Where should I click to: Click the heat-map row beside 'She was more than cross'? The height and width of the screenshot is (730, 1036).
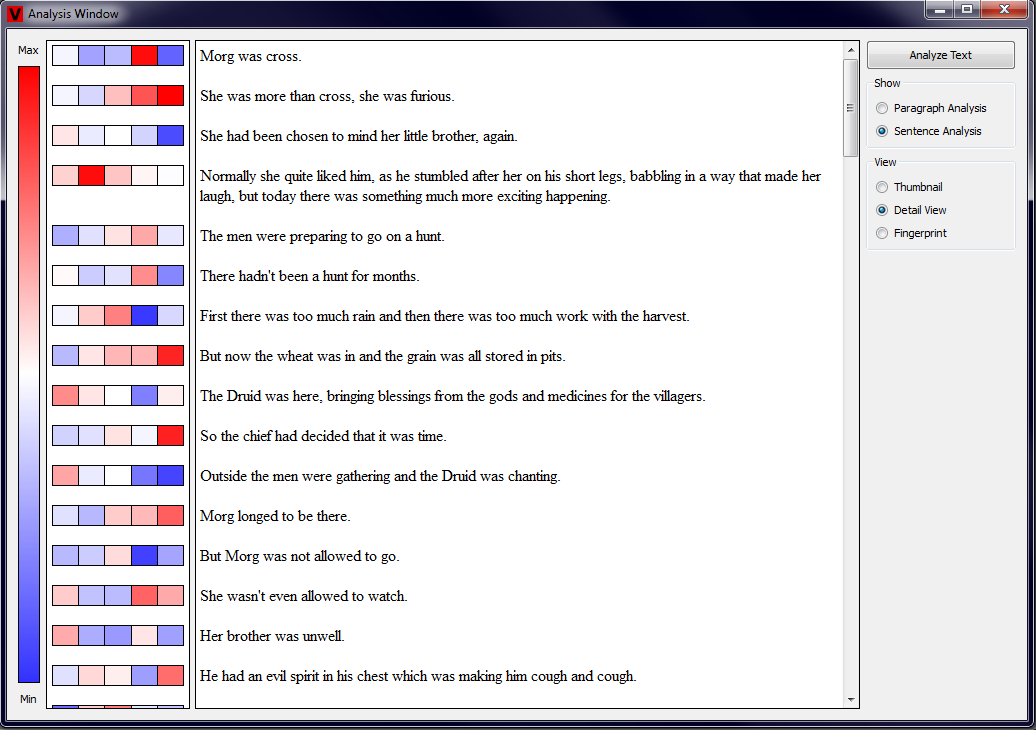point(118,96)
